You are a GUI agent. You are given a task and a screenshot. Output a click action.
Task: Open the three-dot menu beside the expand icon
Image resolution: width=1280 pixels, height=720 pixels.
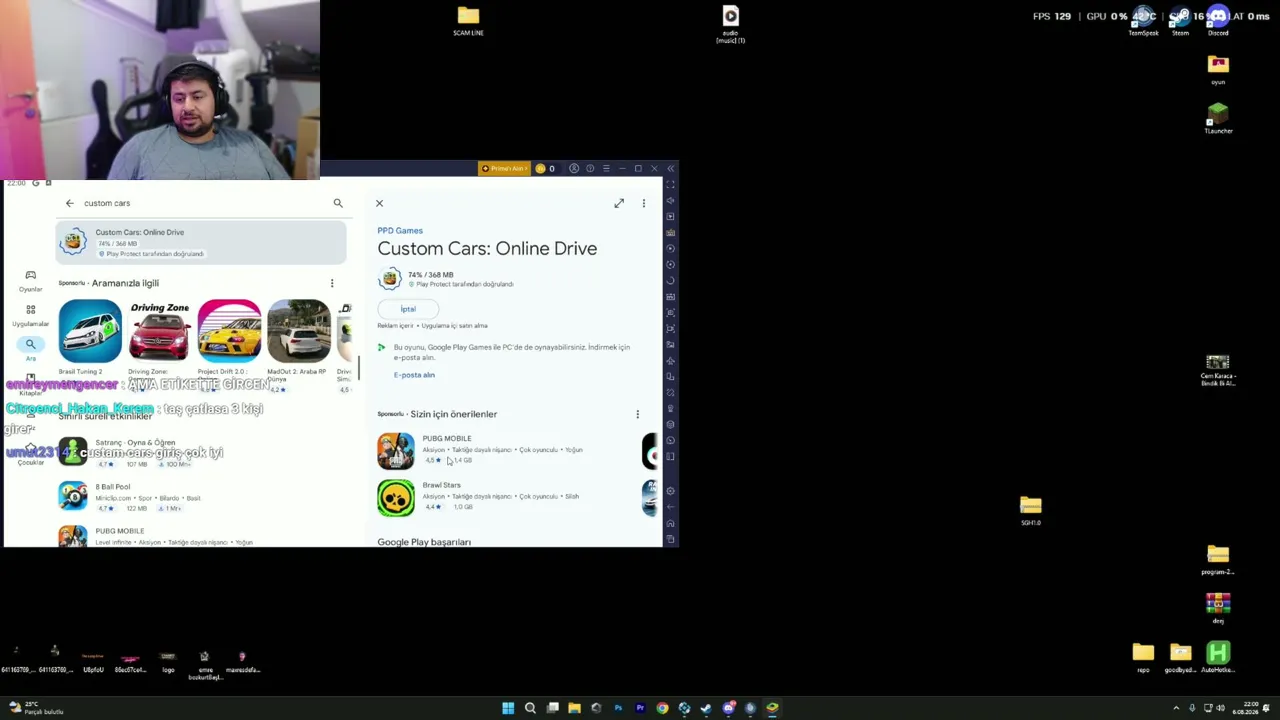[644, 203]
